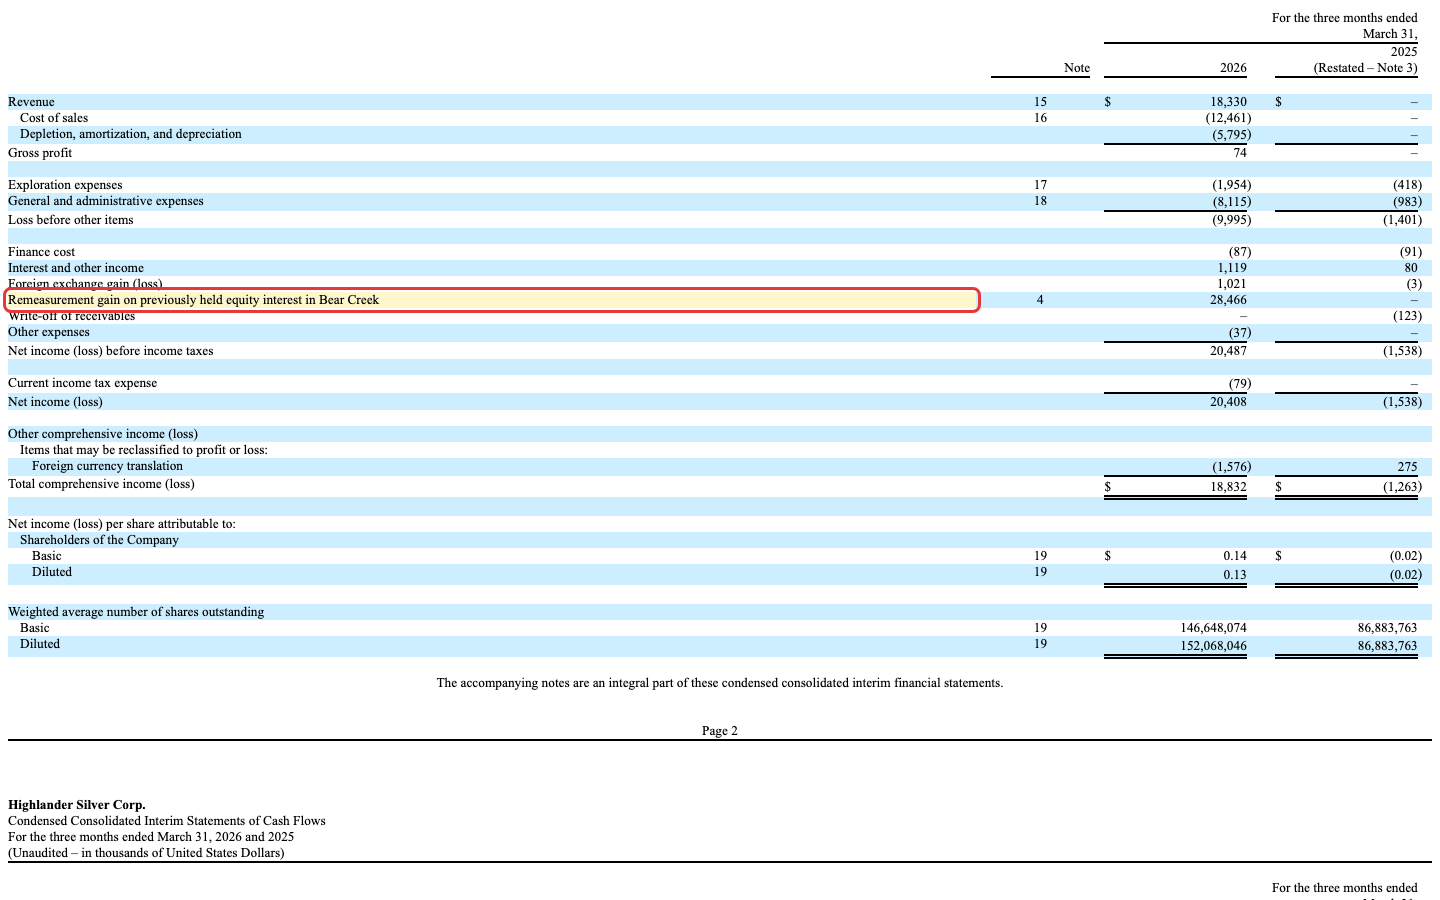The width and height of the screenshot is (1440, 900).
Task: Select the Gross profit label
Action: tap(40, 153)
